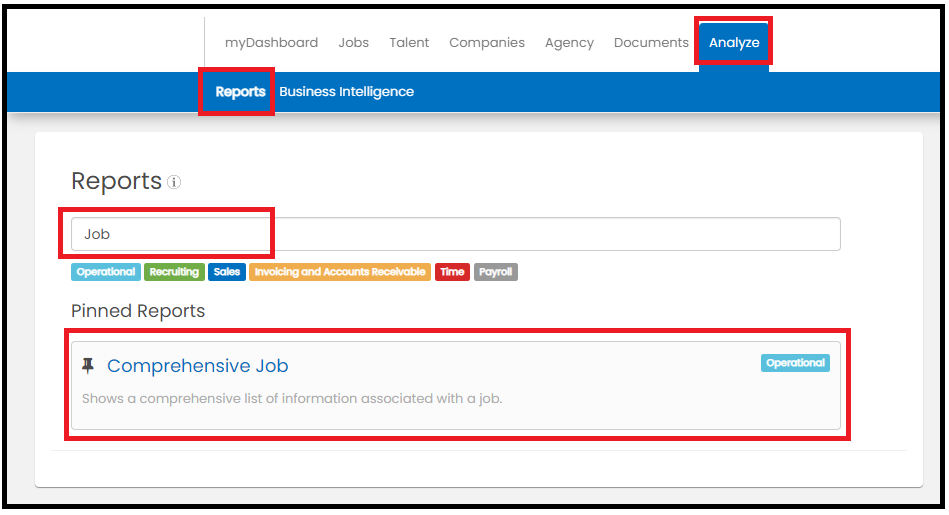The height and width of the screenshot is (515, 949).
Task: Unpin the Comprehensive Job report pin icon
Action: (x=88, y=366)
